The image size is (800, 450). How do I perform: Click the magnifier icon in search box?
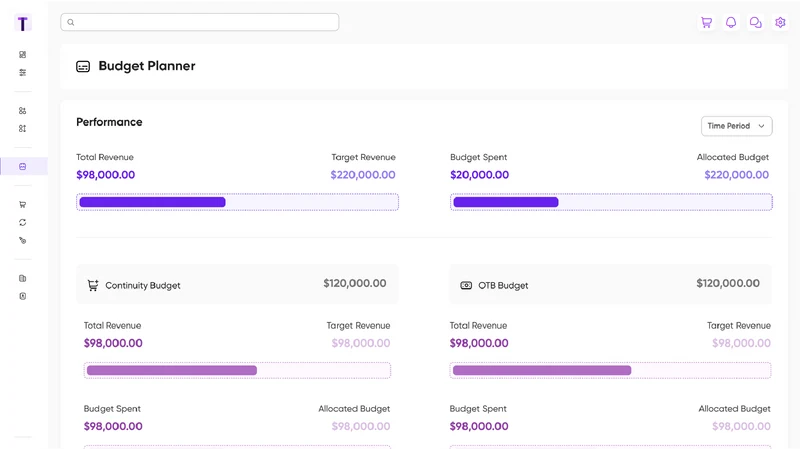[71, 22]
